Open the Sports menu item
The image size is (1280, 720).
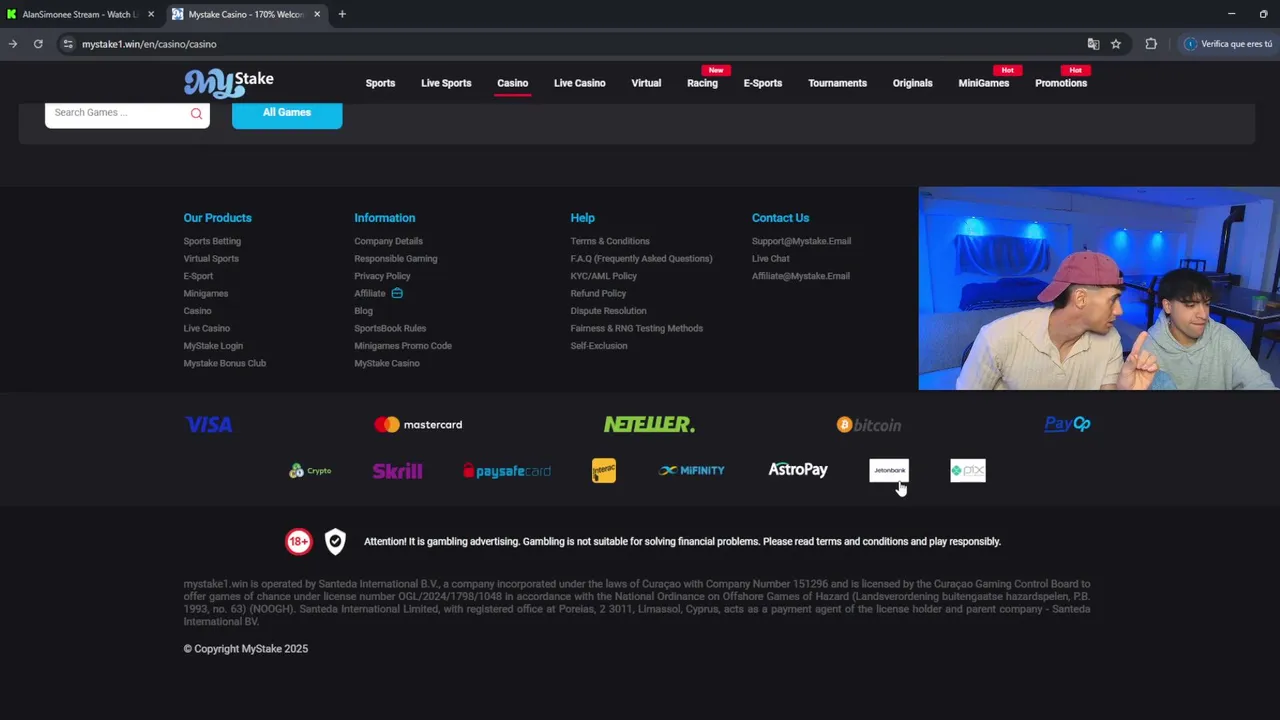pyautogui.click(x=380, y=83)
